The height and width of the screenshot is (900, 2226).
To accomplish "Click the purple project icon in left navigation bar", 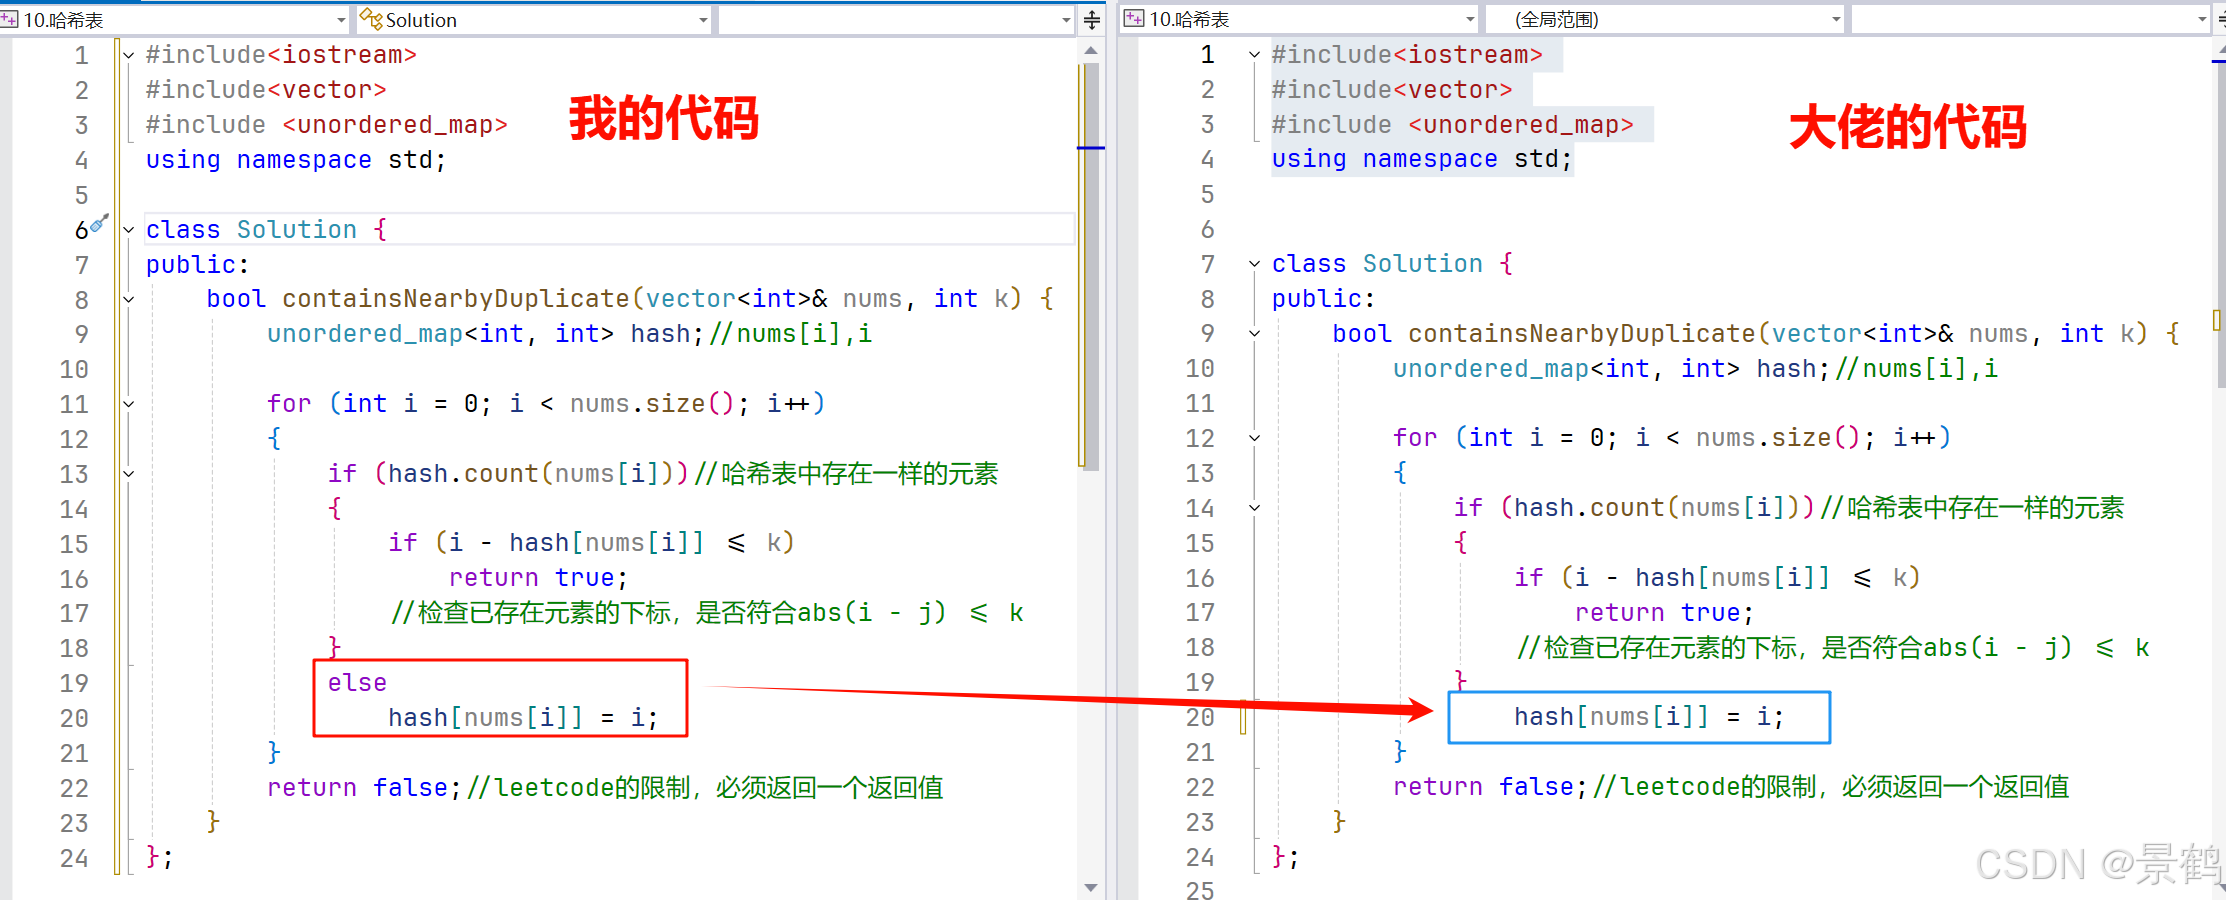I will tap(10, 18).
